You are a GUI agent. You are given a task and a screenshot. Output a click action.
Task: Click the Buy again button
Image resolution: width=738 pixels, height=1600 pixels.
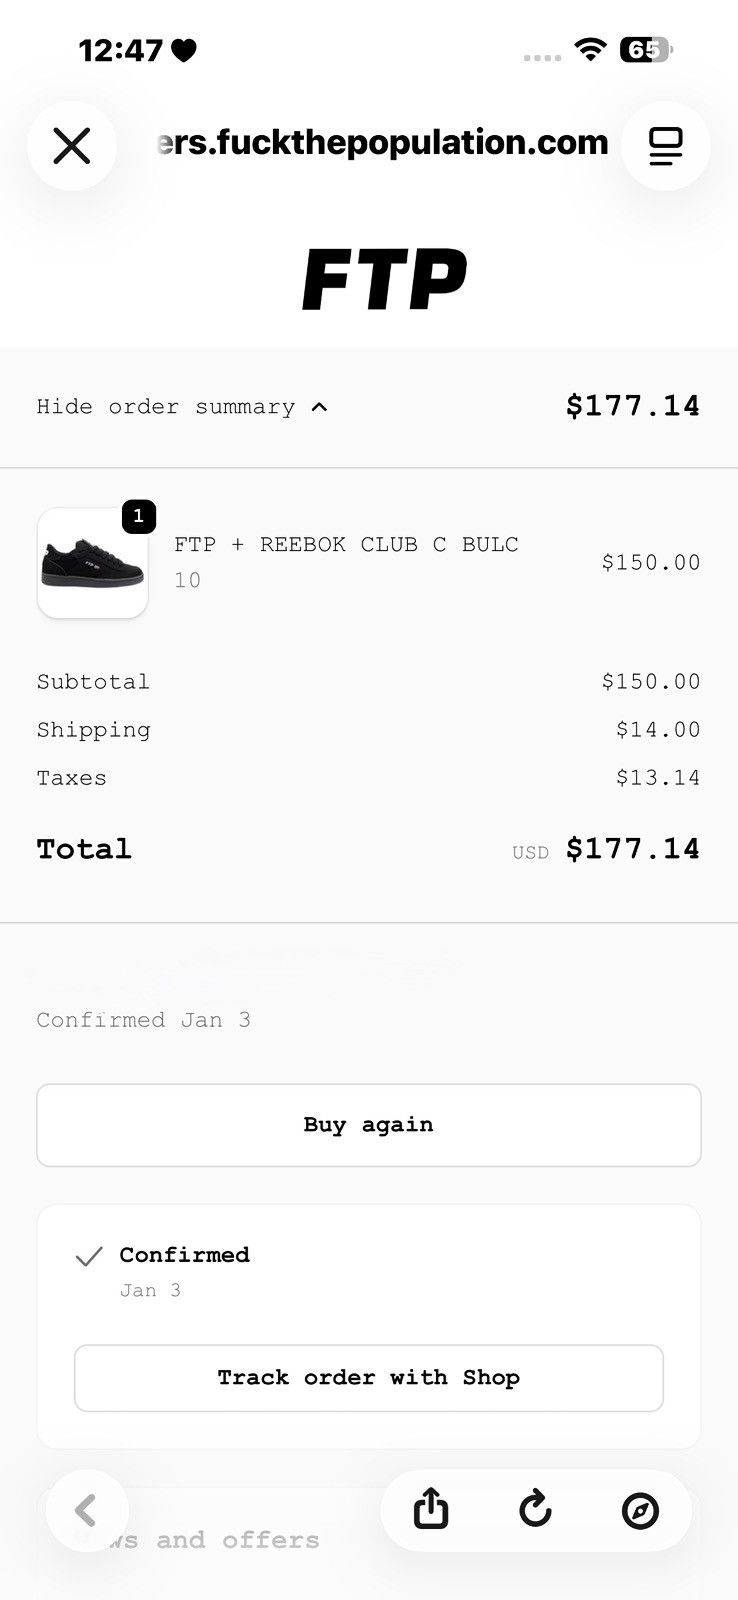click(369, 1125)
